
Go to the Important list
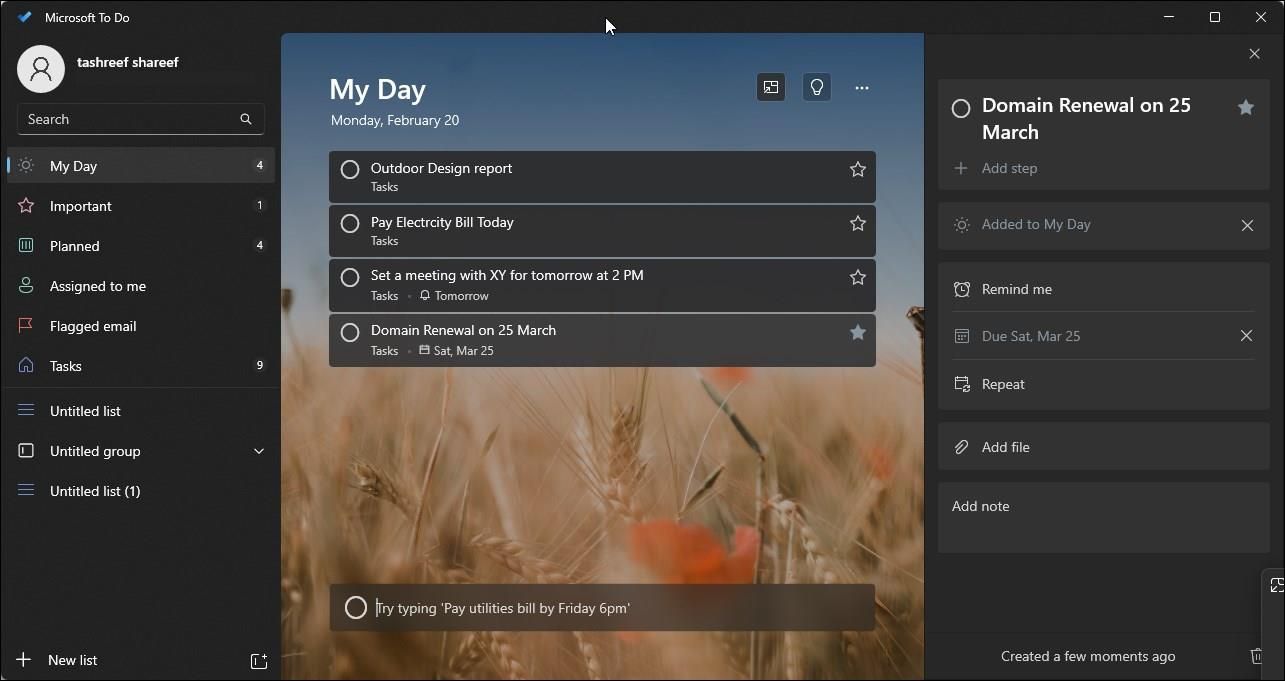coord(81,206)
